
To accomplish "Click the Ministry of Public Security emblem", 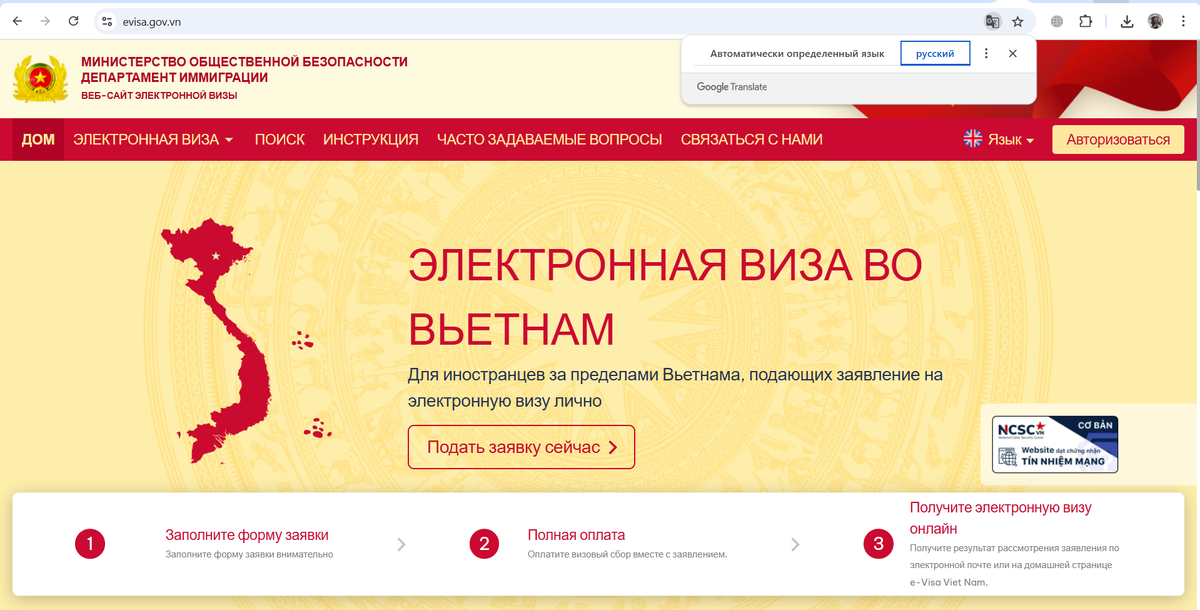I will click(x=40, y=79).
